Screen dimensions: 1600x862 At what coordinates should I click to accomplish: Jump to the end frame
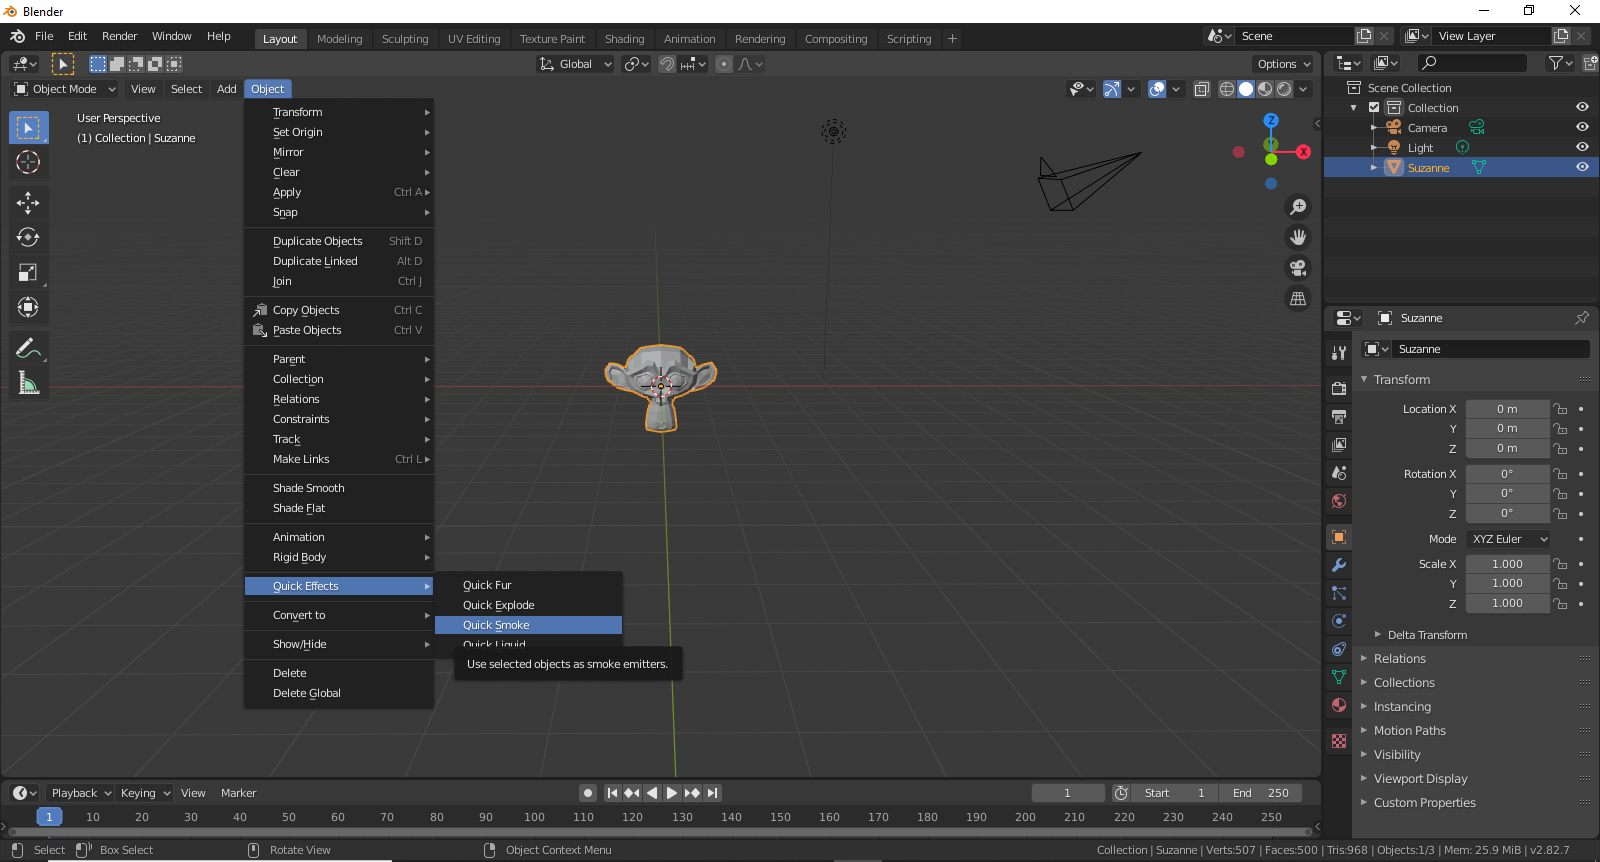pyautogui.click(x=712, y=793)
